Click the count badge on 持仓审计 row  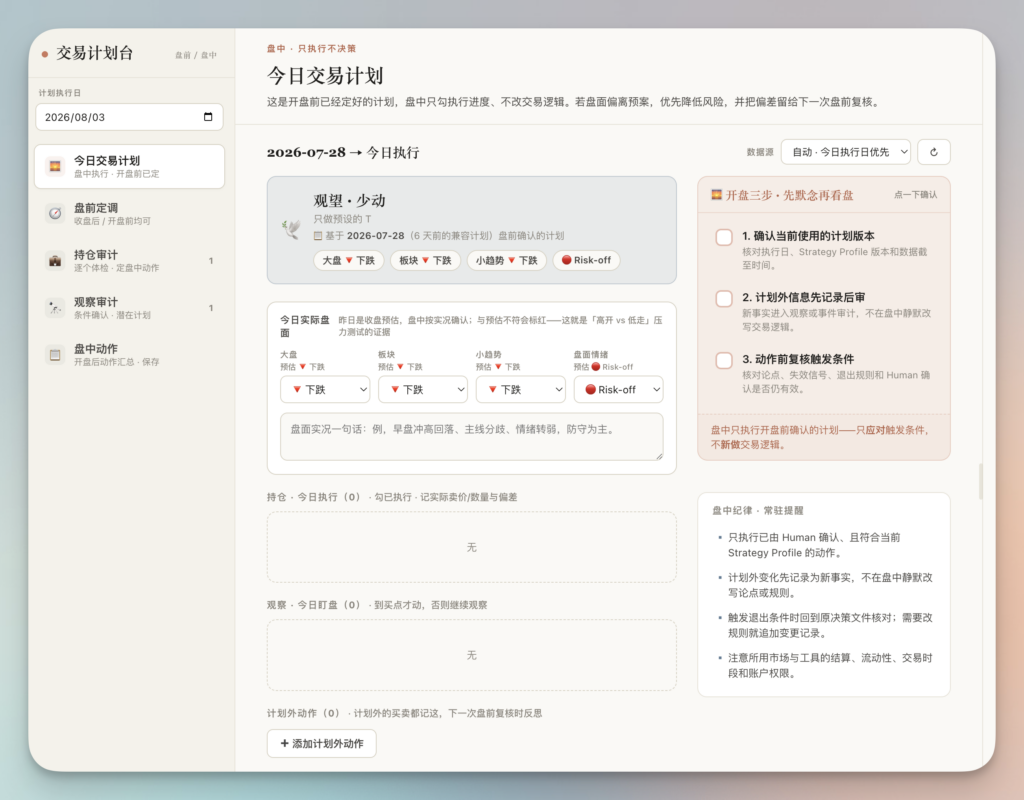coord(211,261)
